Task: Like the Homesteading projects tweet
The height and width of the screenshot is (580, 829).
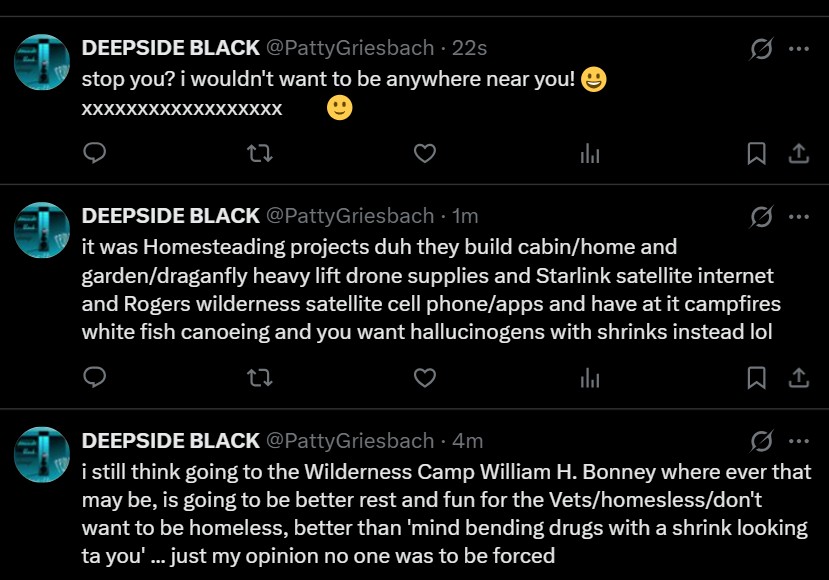Action: coord(425,377)
